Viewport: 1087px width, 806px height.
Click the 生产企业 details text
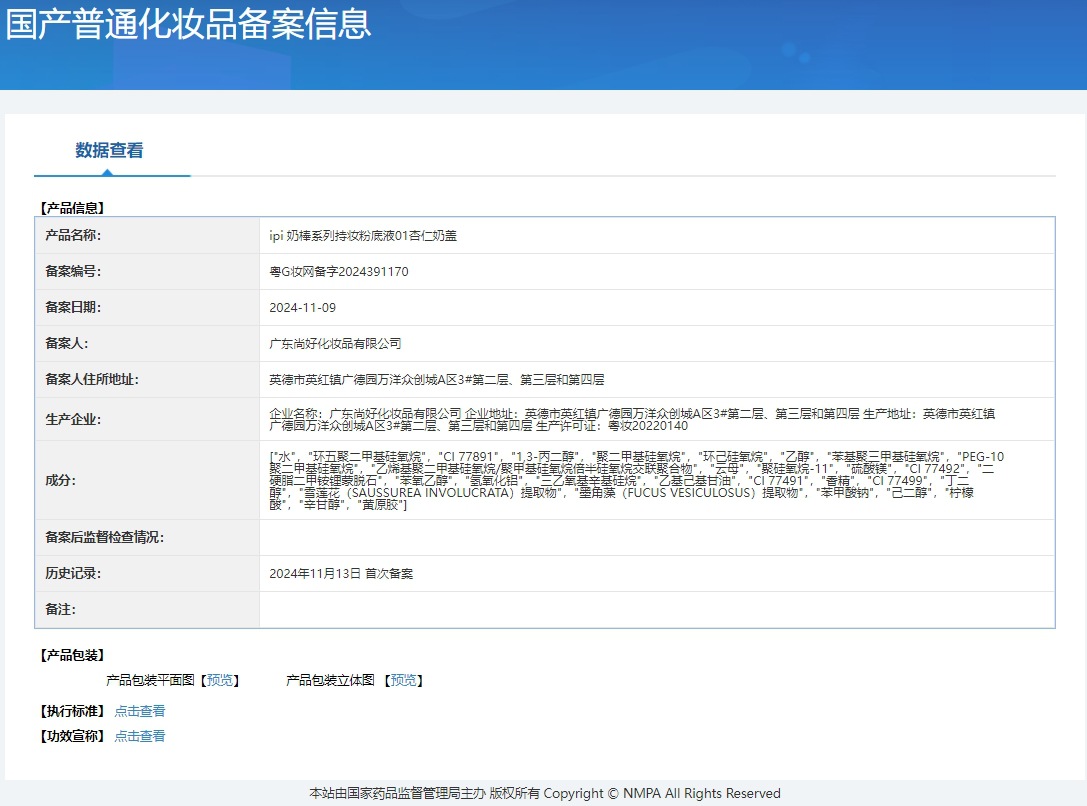632,419
